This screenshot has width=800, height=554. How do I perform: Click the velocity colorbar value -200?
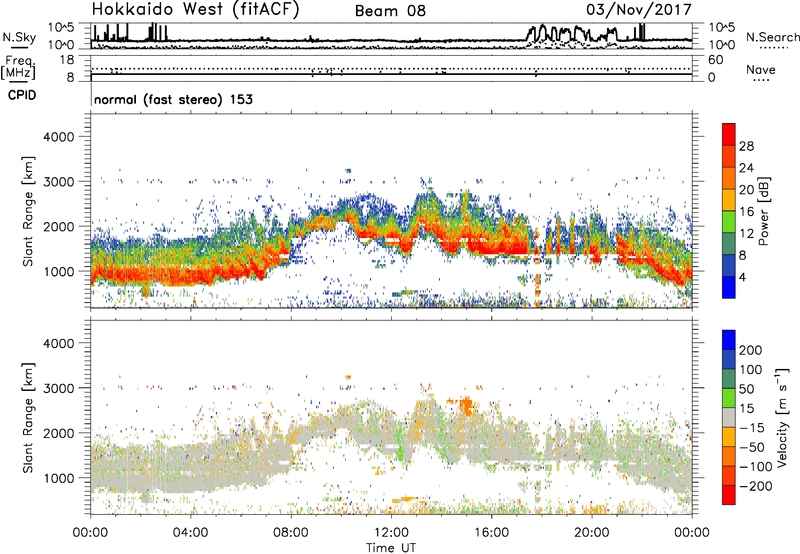pos(755,486)
